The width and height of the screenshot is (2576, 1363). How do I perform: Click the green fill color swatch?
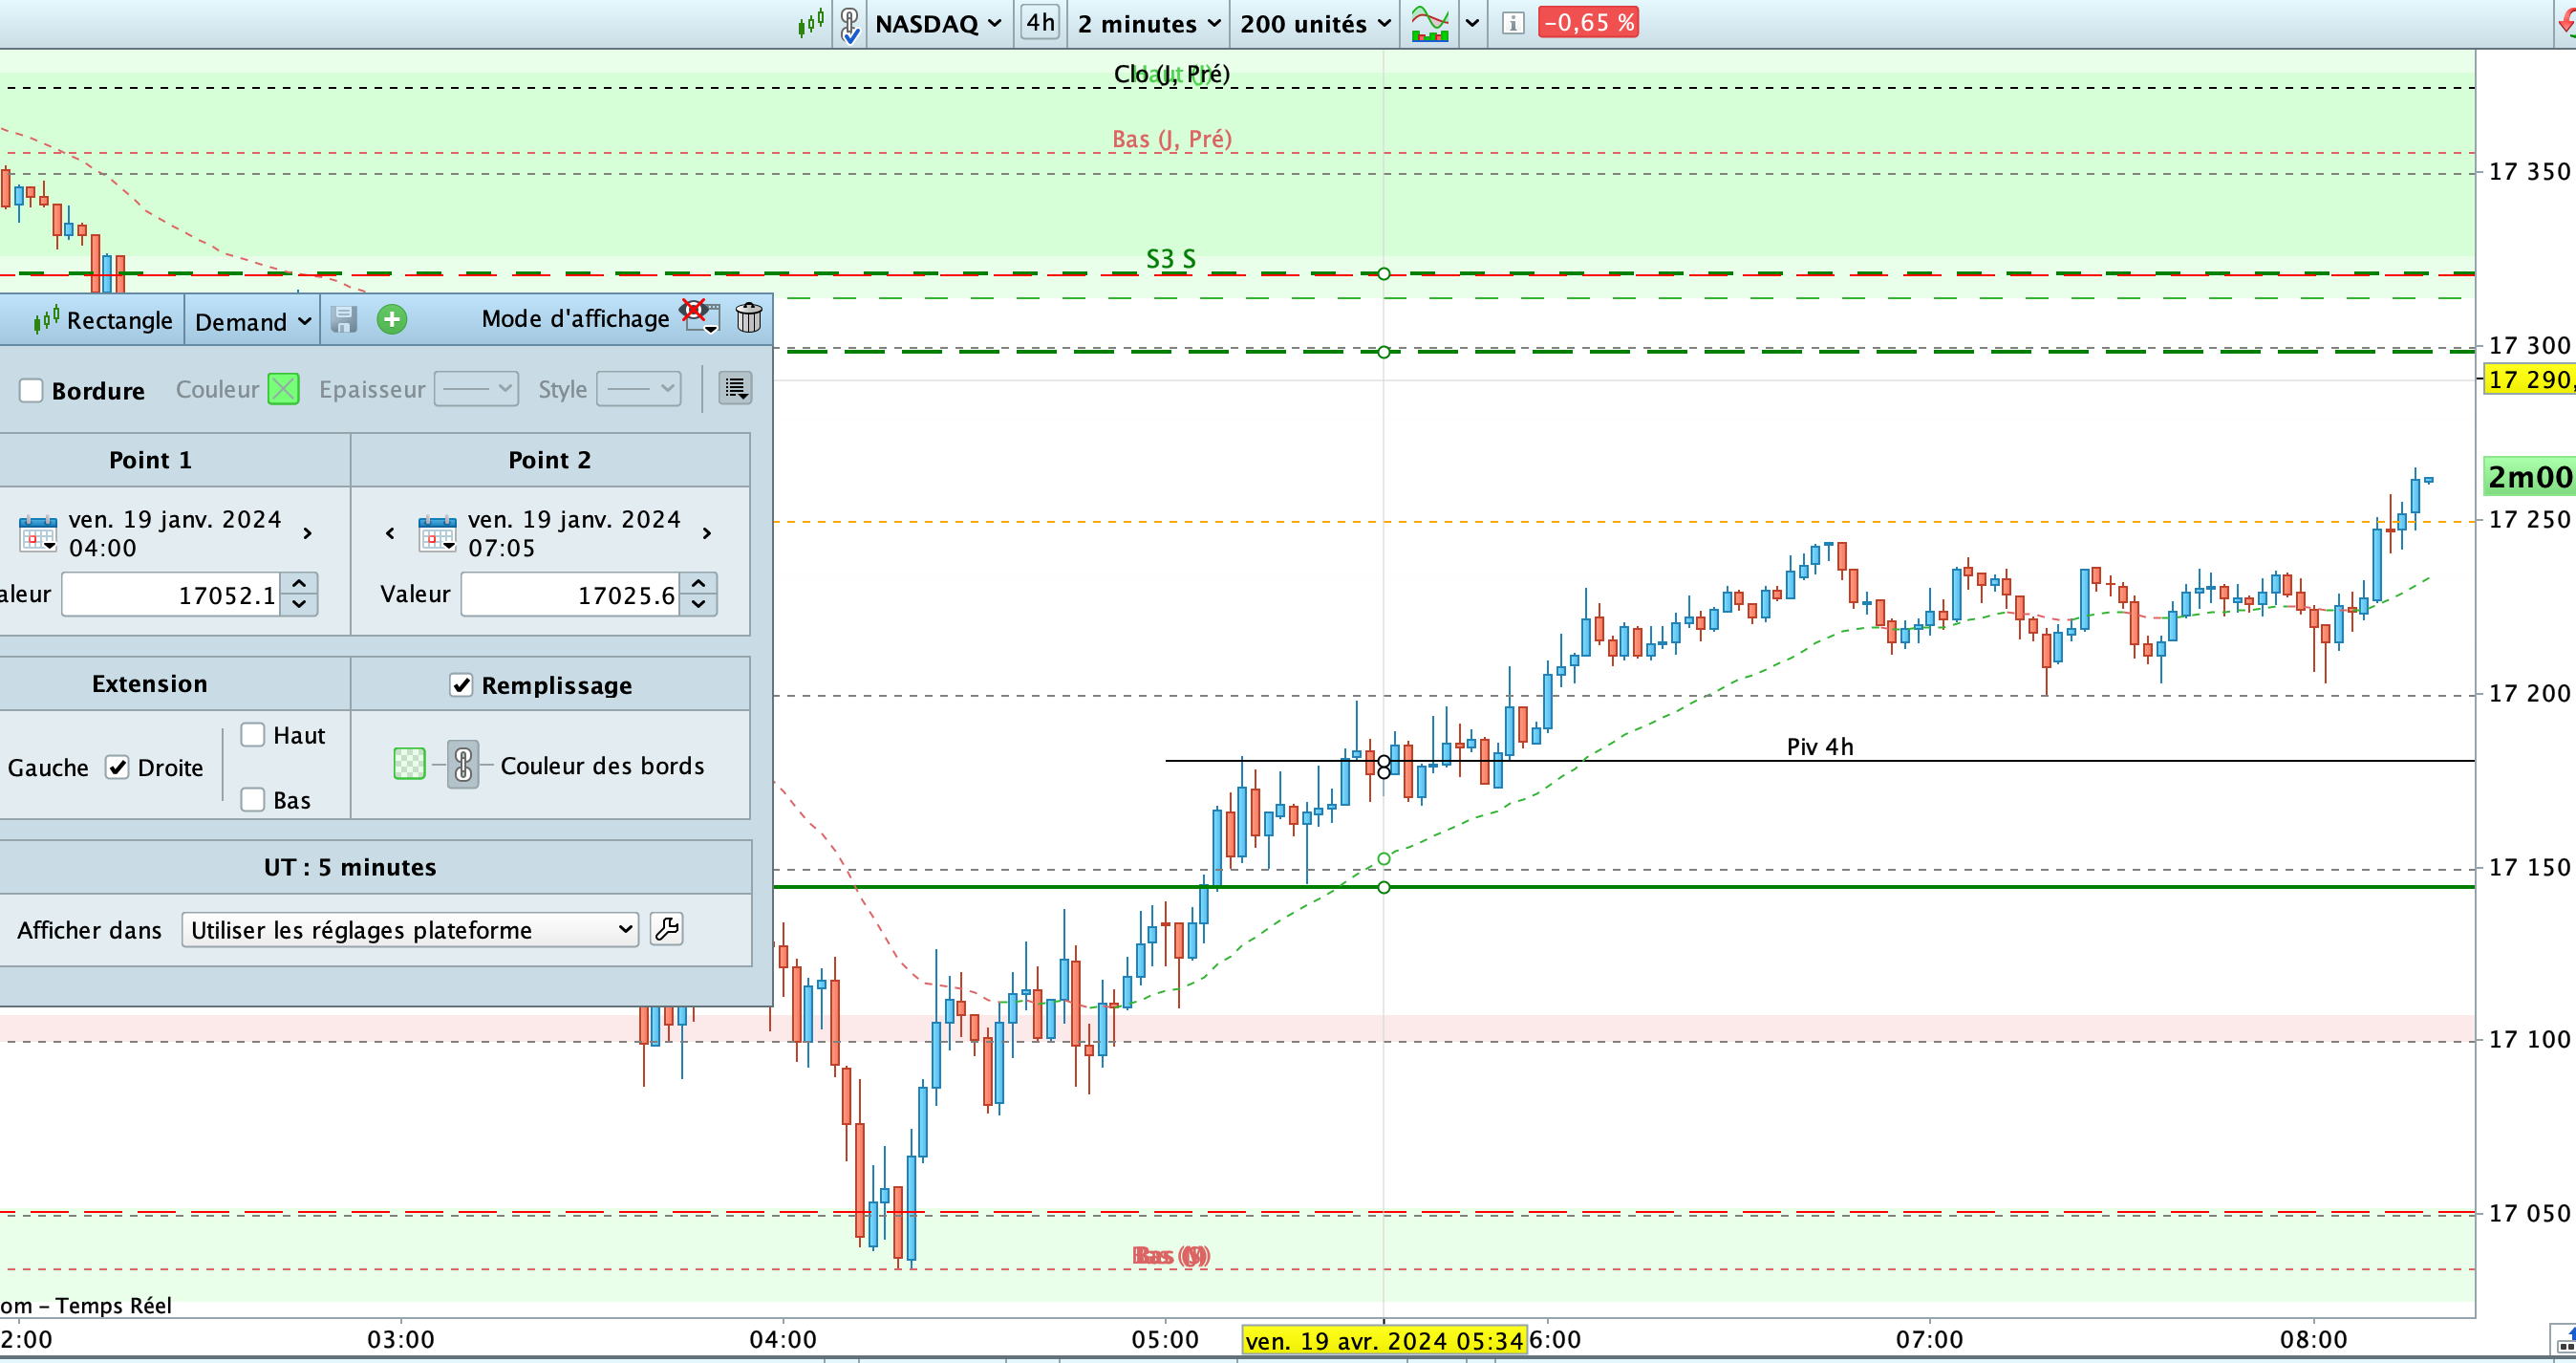[x=409, y=765]
